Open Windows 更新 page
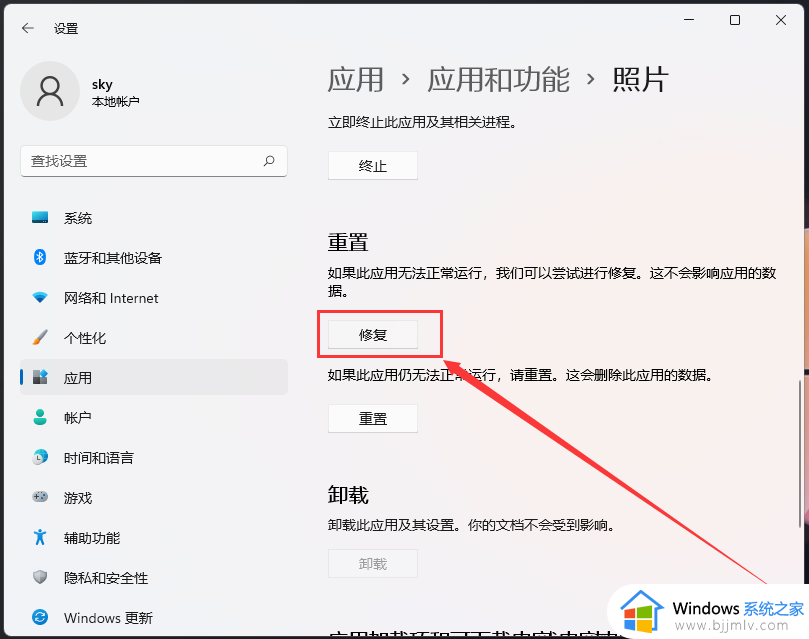 pos(154,617)
